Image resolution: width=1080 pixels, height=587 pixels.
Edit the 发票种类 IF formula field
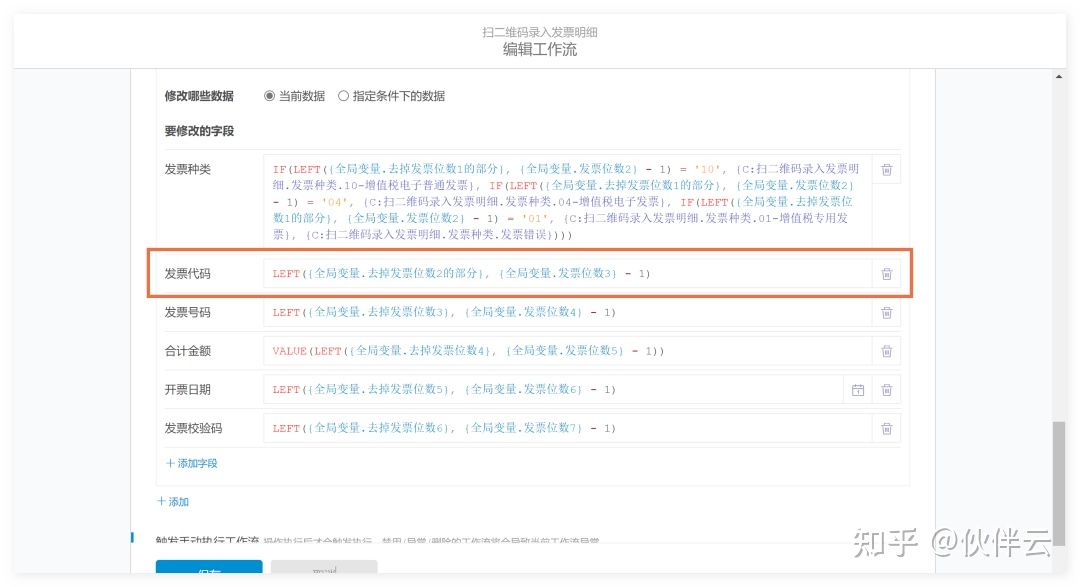point(566,201)
